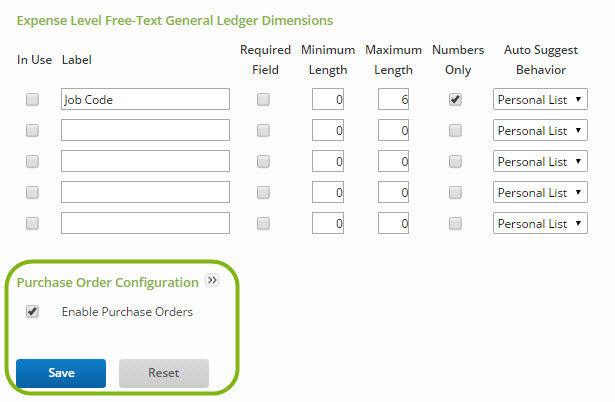This screenshot has height=402, width=615.
Task: Tick Numbers Only checkbox in fourth row
Action: (455, 192)
